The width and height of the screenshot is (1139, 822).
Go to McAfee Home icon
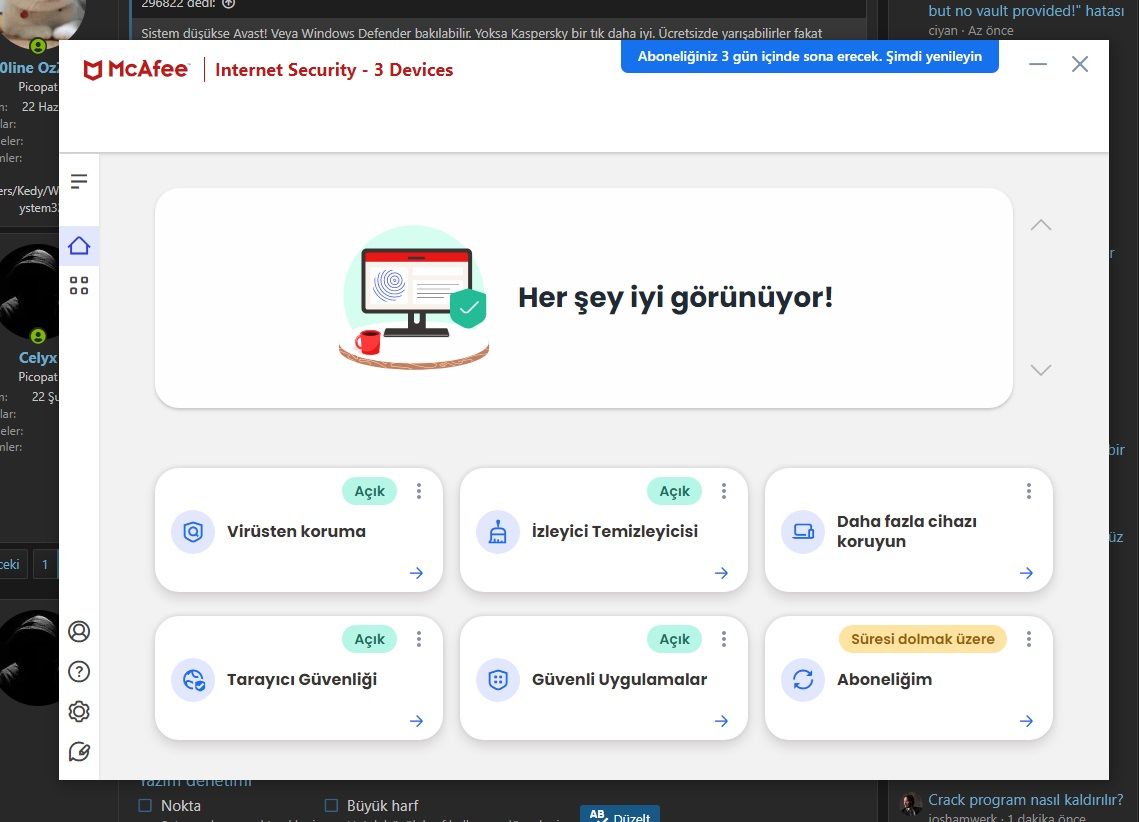click(x=79, y=245)
